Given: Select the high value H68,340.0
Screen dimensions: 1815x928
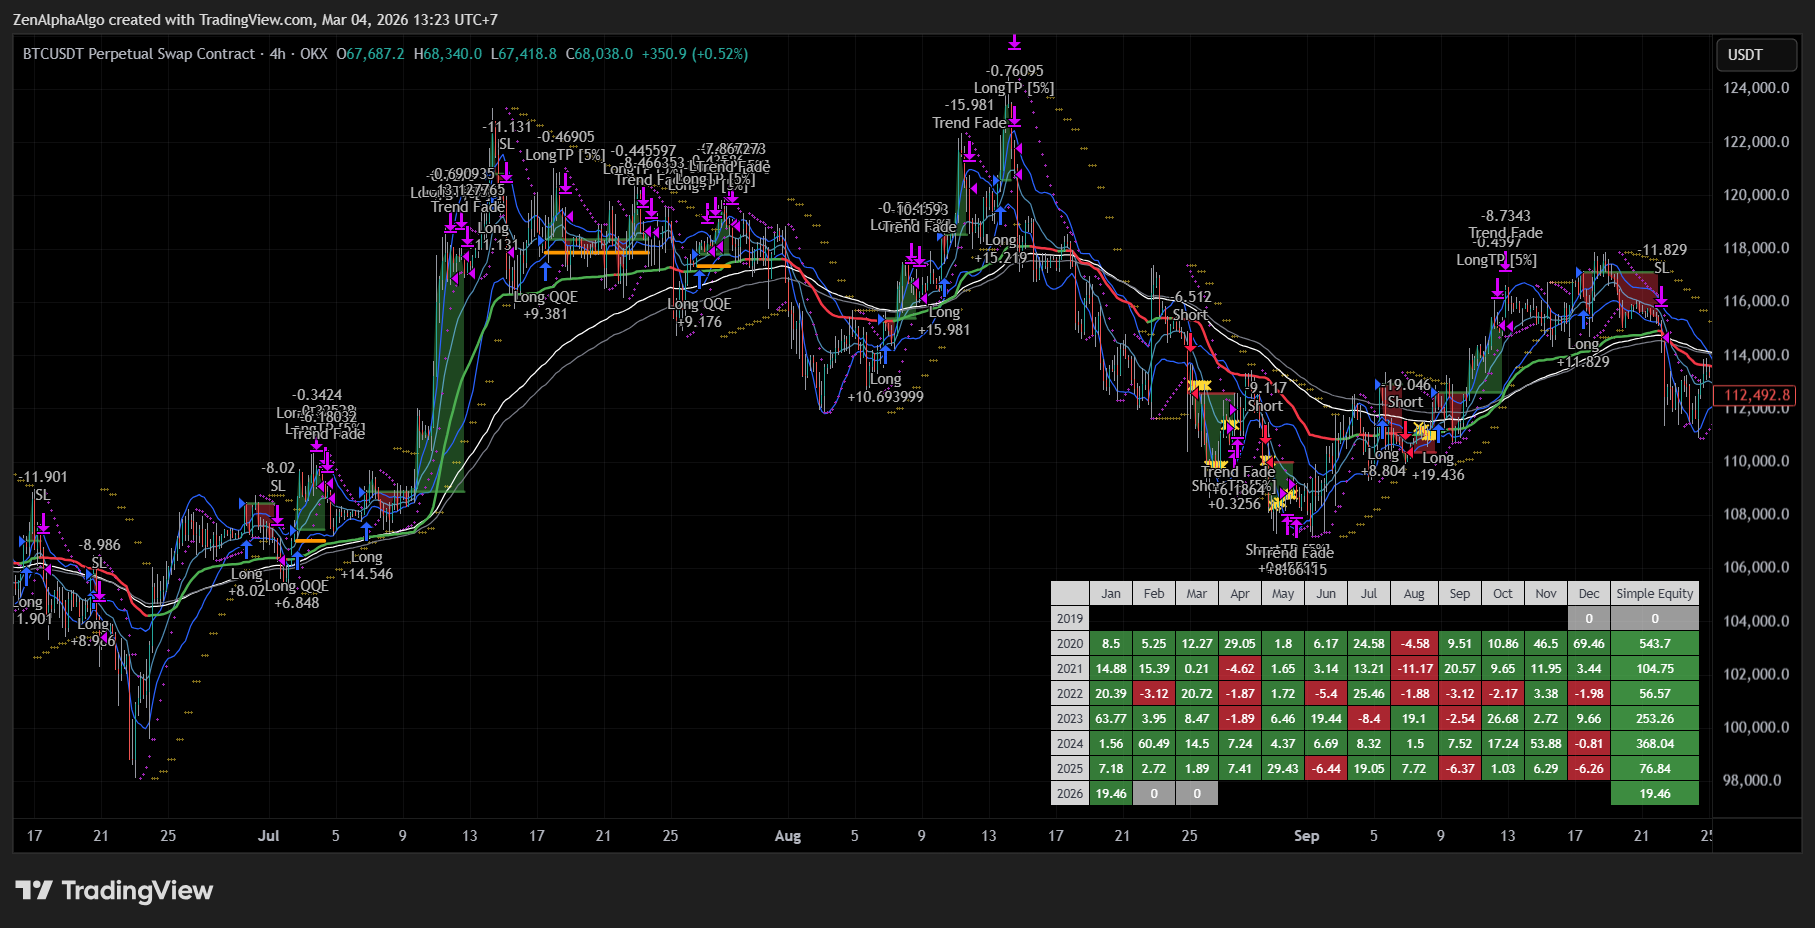Looking at the screenshot, I should tap(448, 54).
